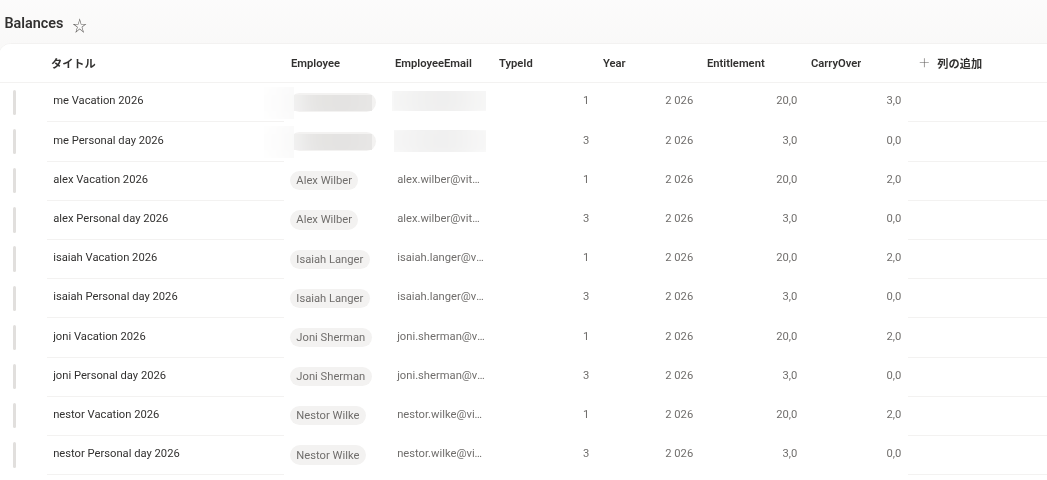Image resolution: width=1047 pixels, height=480 pixels.
Task: Open the CarryOver column header options
Action: click(x=835, y=63)
